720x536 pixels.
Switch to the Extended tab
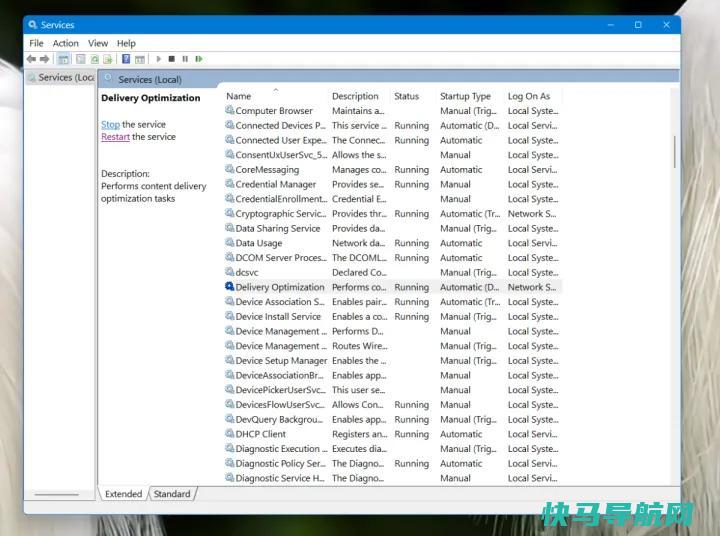pos(123,494)
